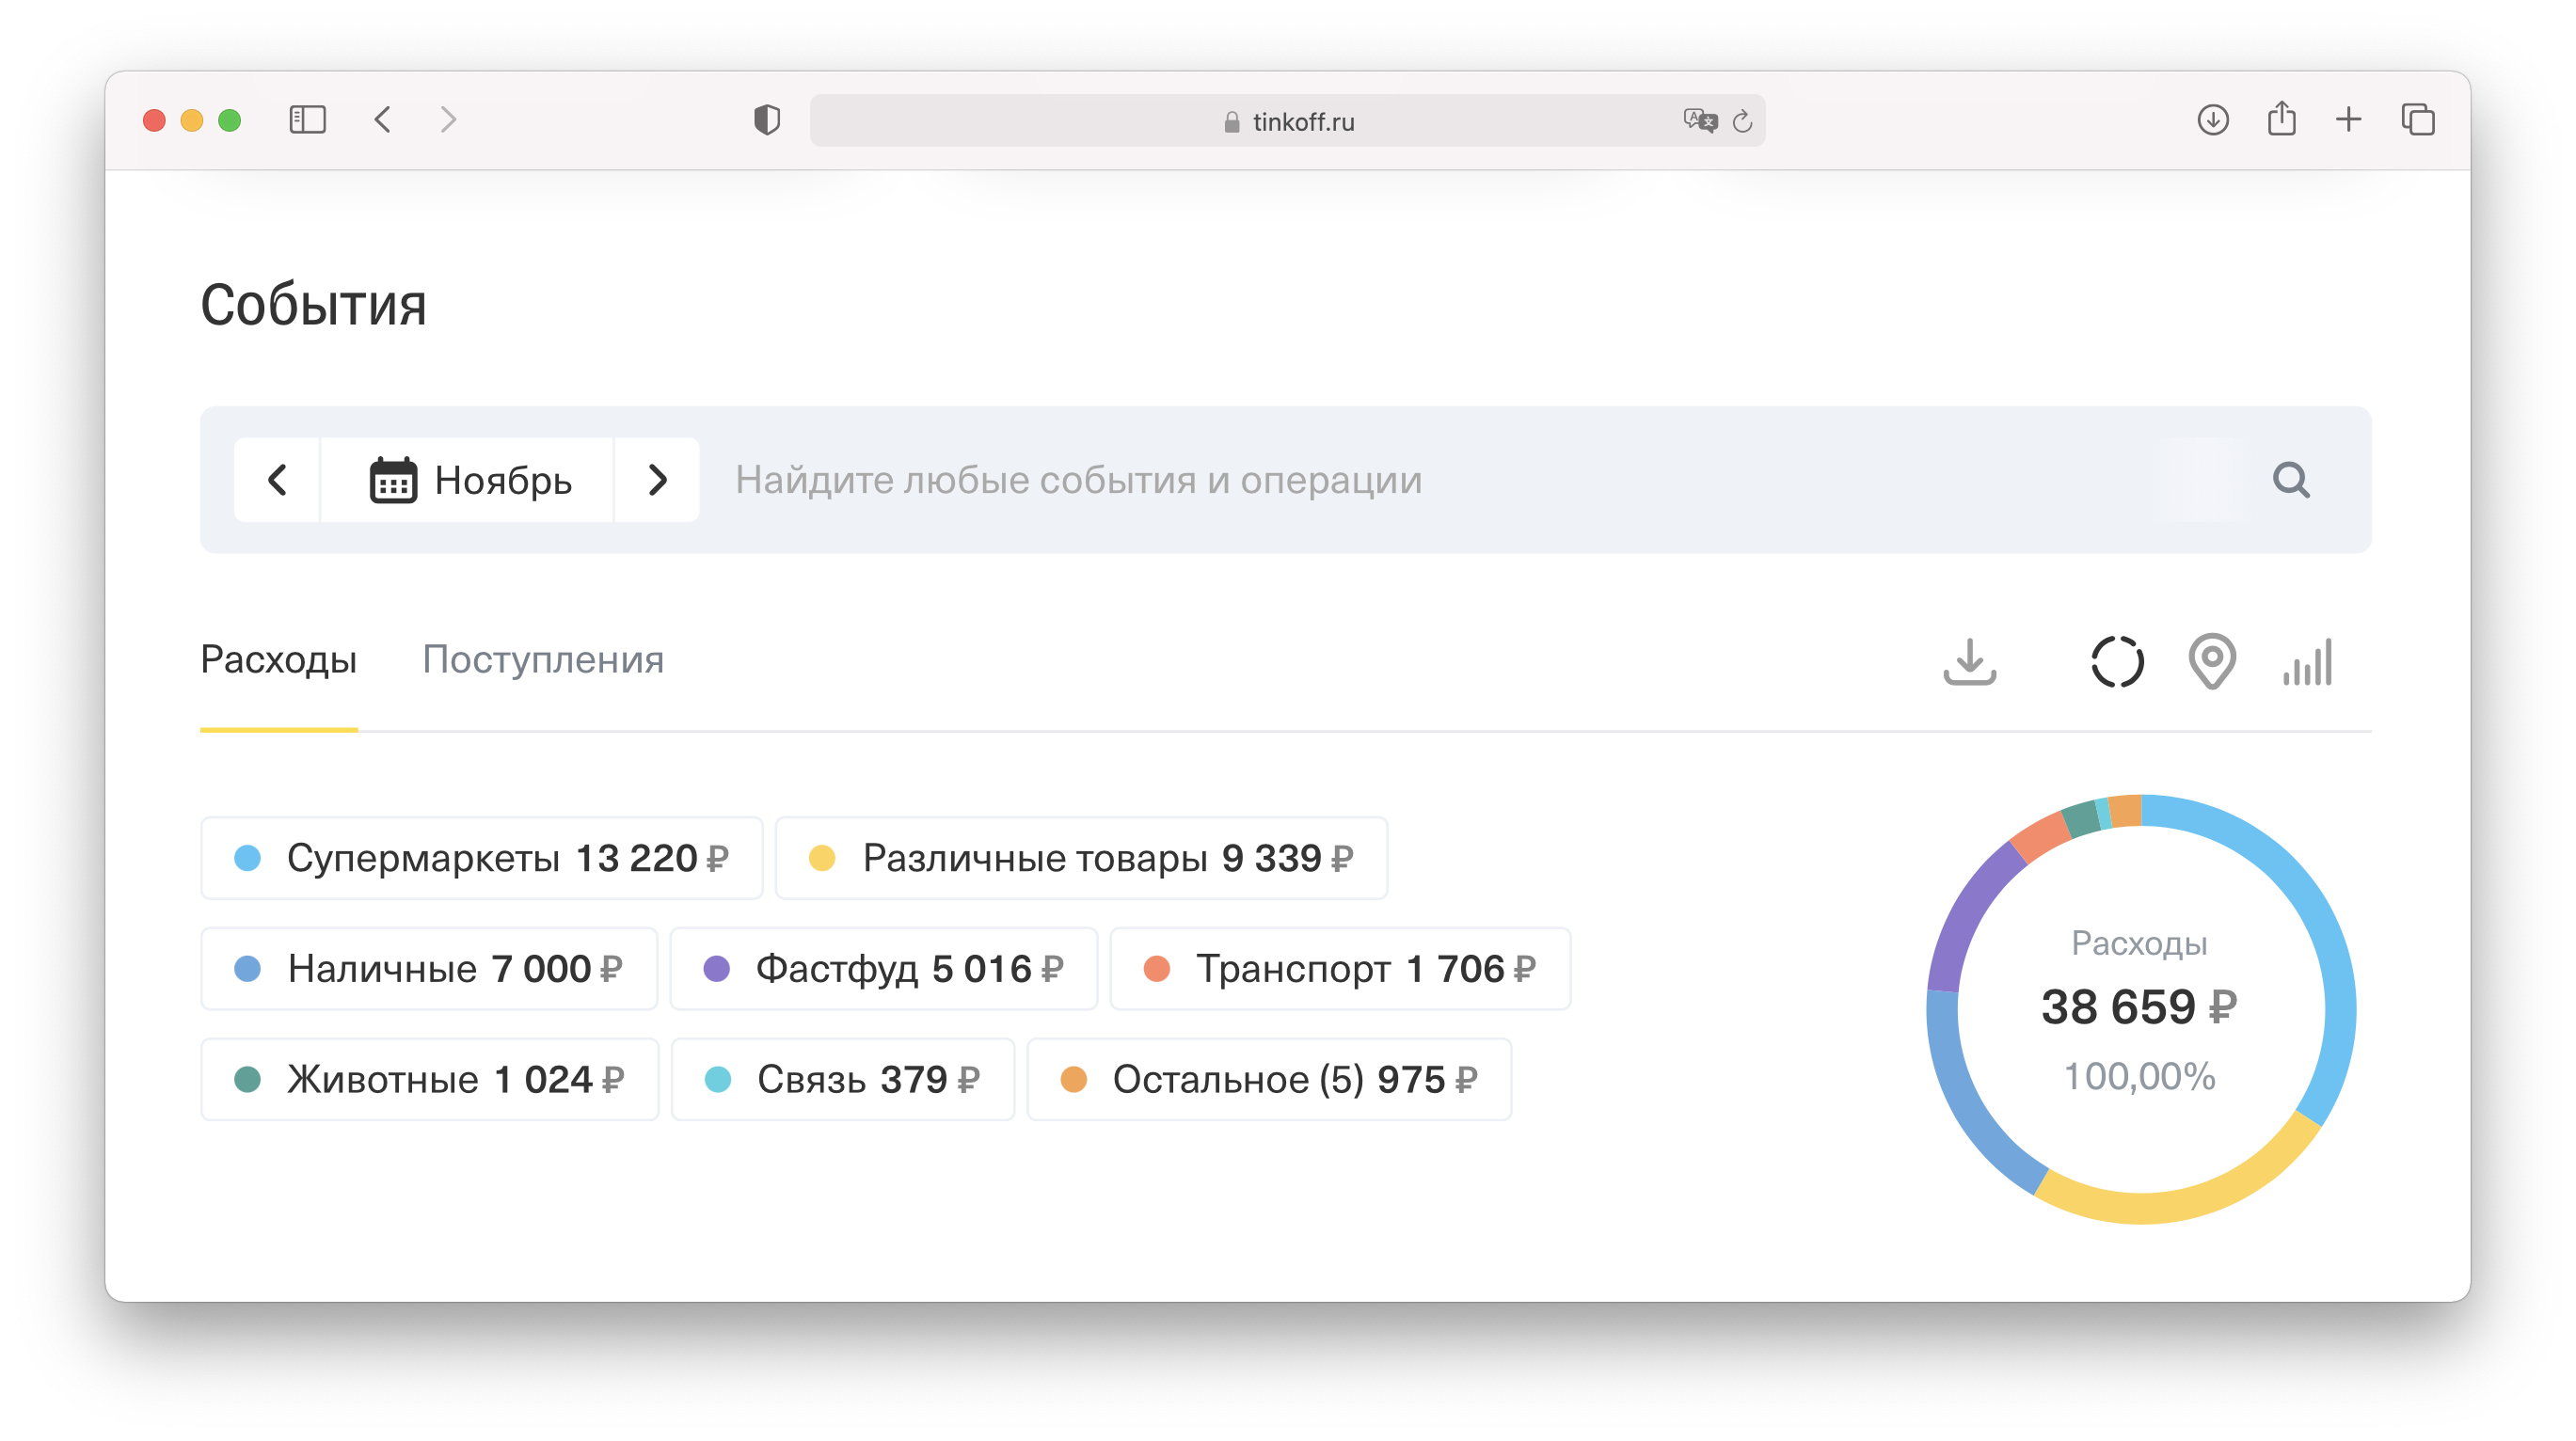Filter by Животные category
This screenshot has width=2576, height=1441.
(429, 1079)
